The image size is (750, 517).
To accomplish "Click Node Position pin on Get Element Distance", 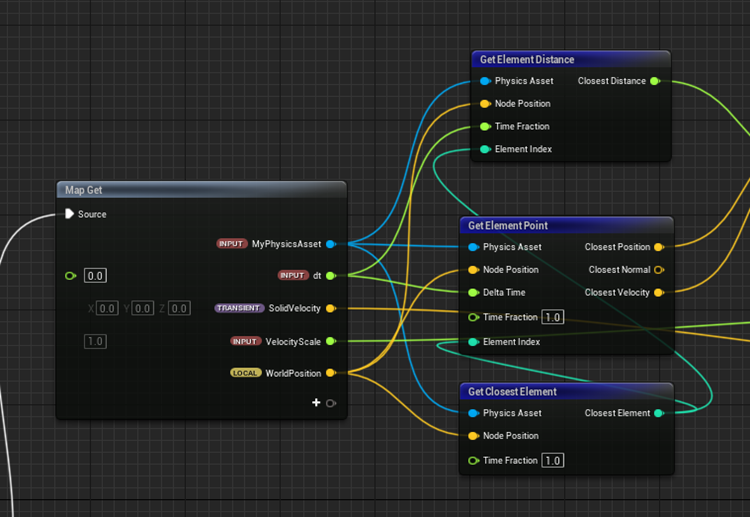I will (485, 104).
